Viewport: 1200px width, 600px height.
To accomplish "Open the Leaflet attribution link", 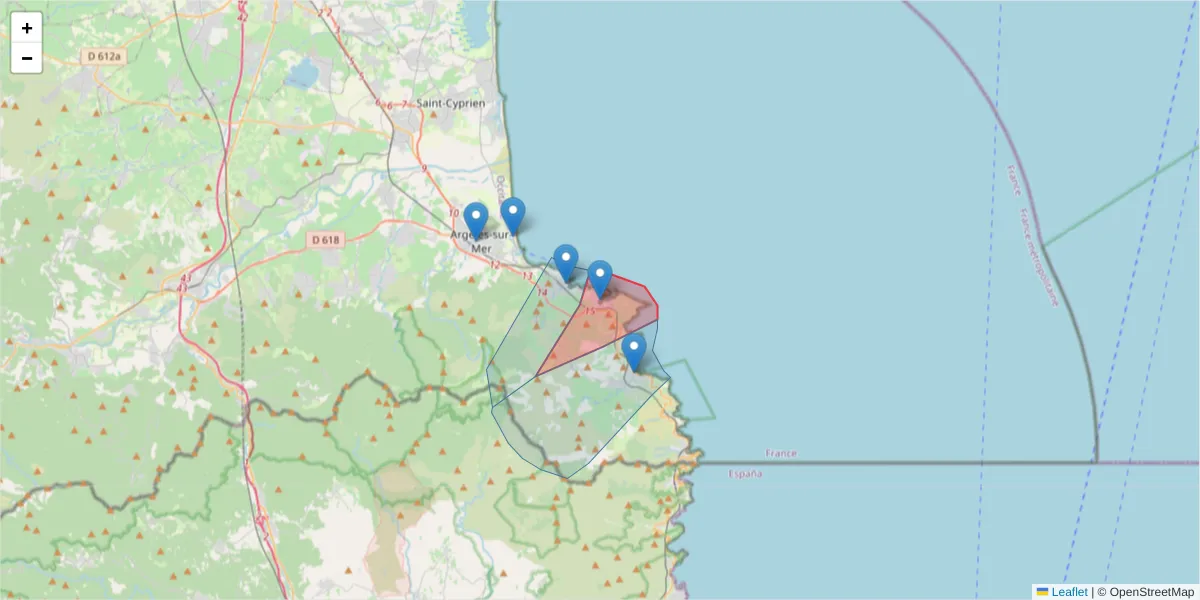I will click(x=1069, y=592).
